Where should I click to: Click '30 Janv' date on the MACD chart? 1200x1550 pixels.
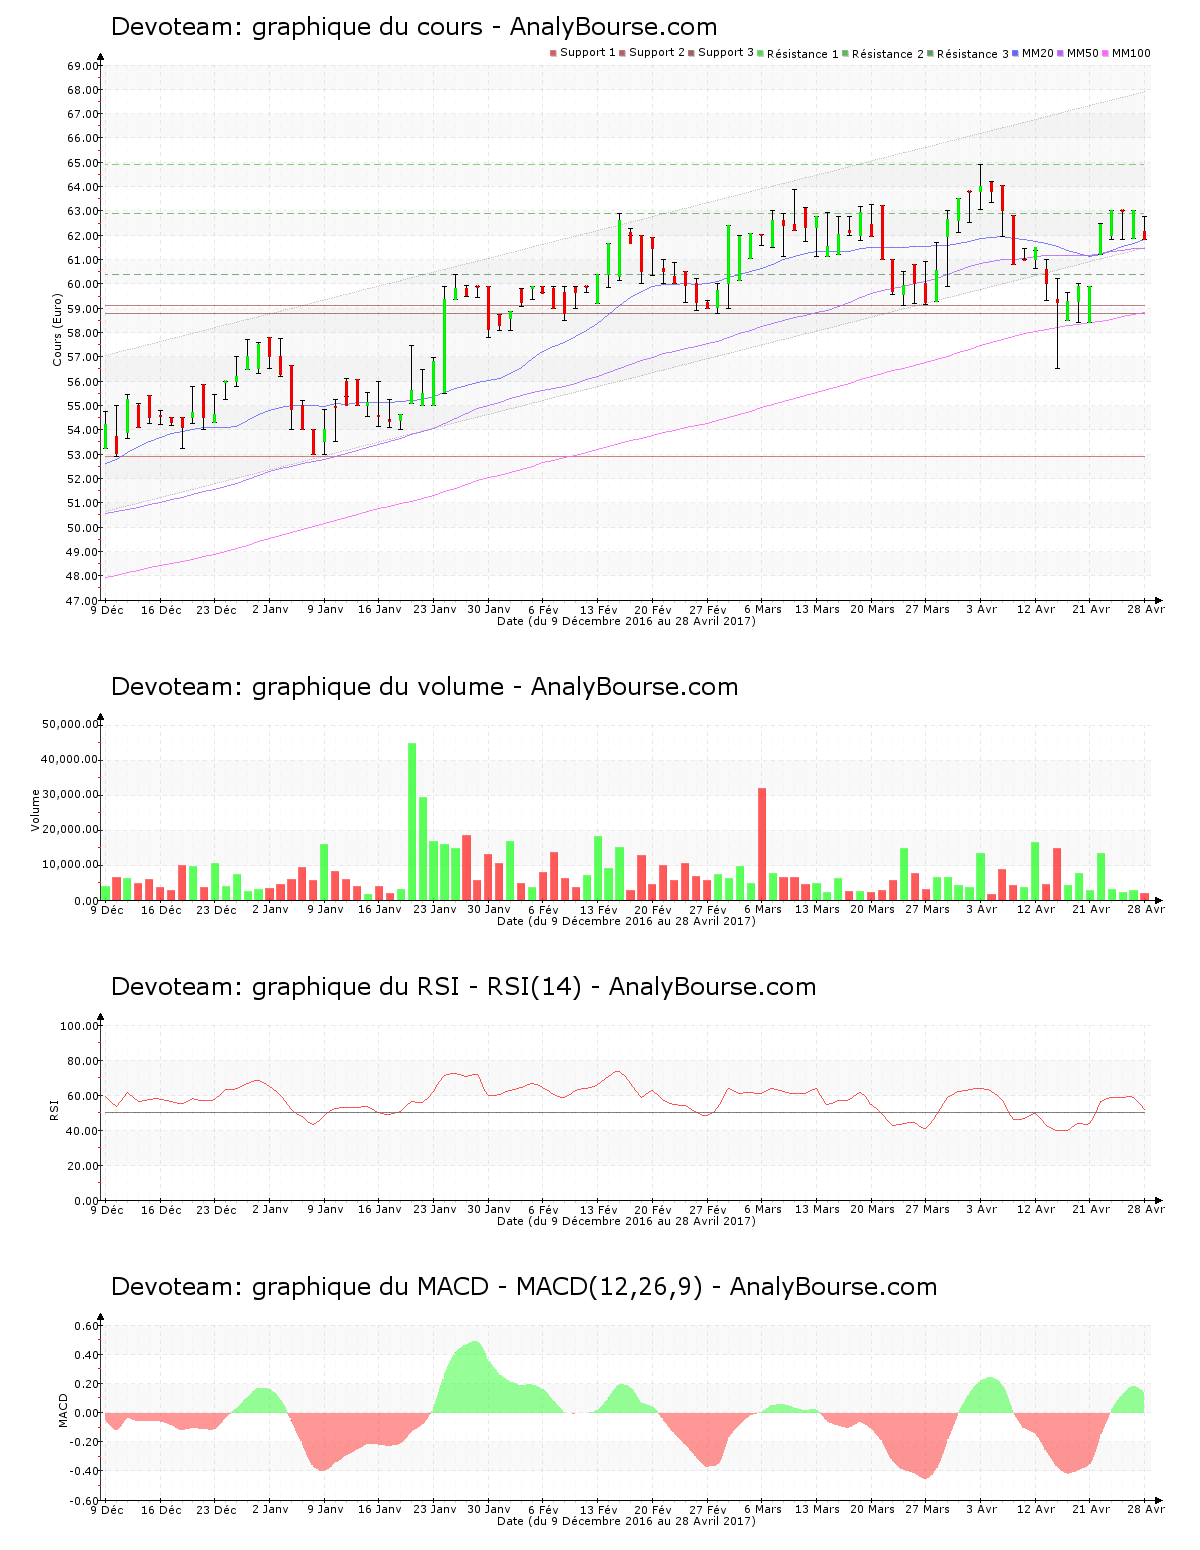point(489,1510)
